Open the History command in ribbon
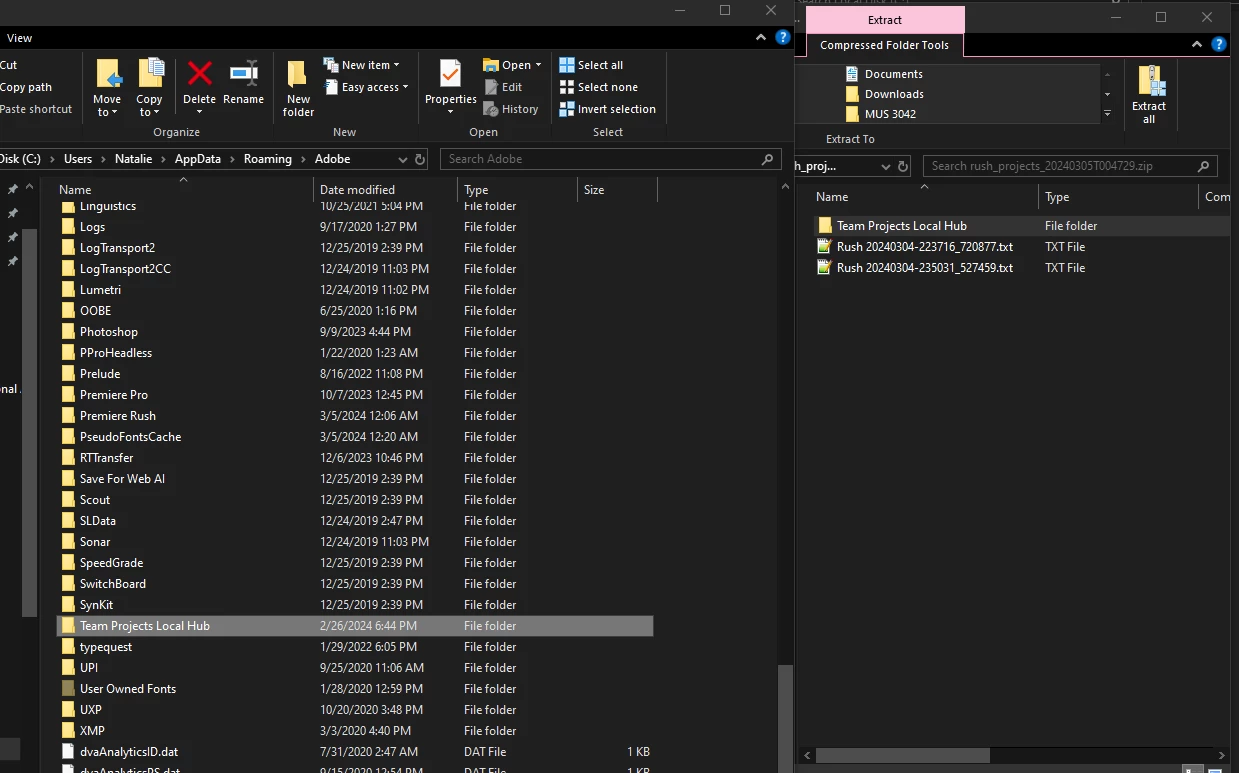Viewport: 1239px width, 773px height. [511, 109]
